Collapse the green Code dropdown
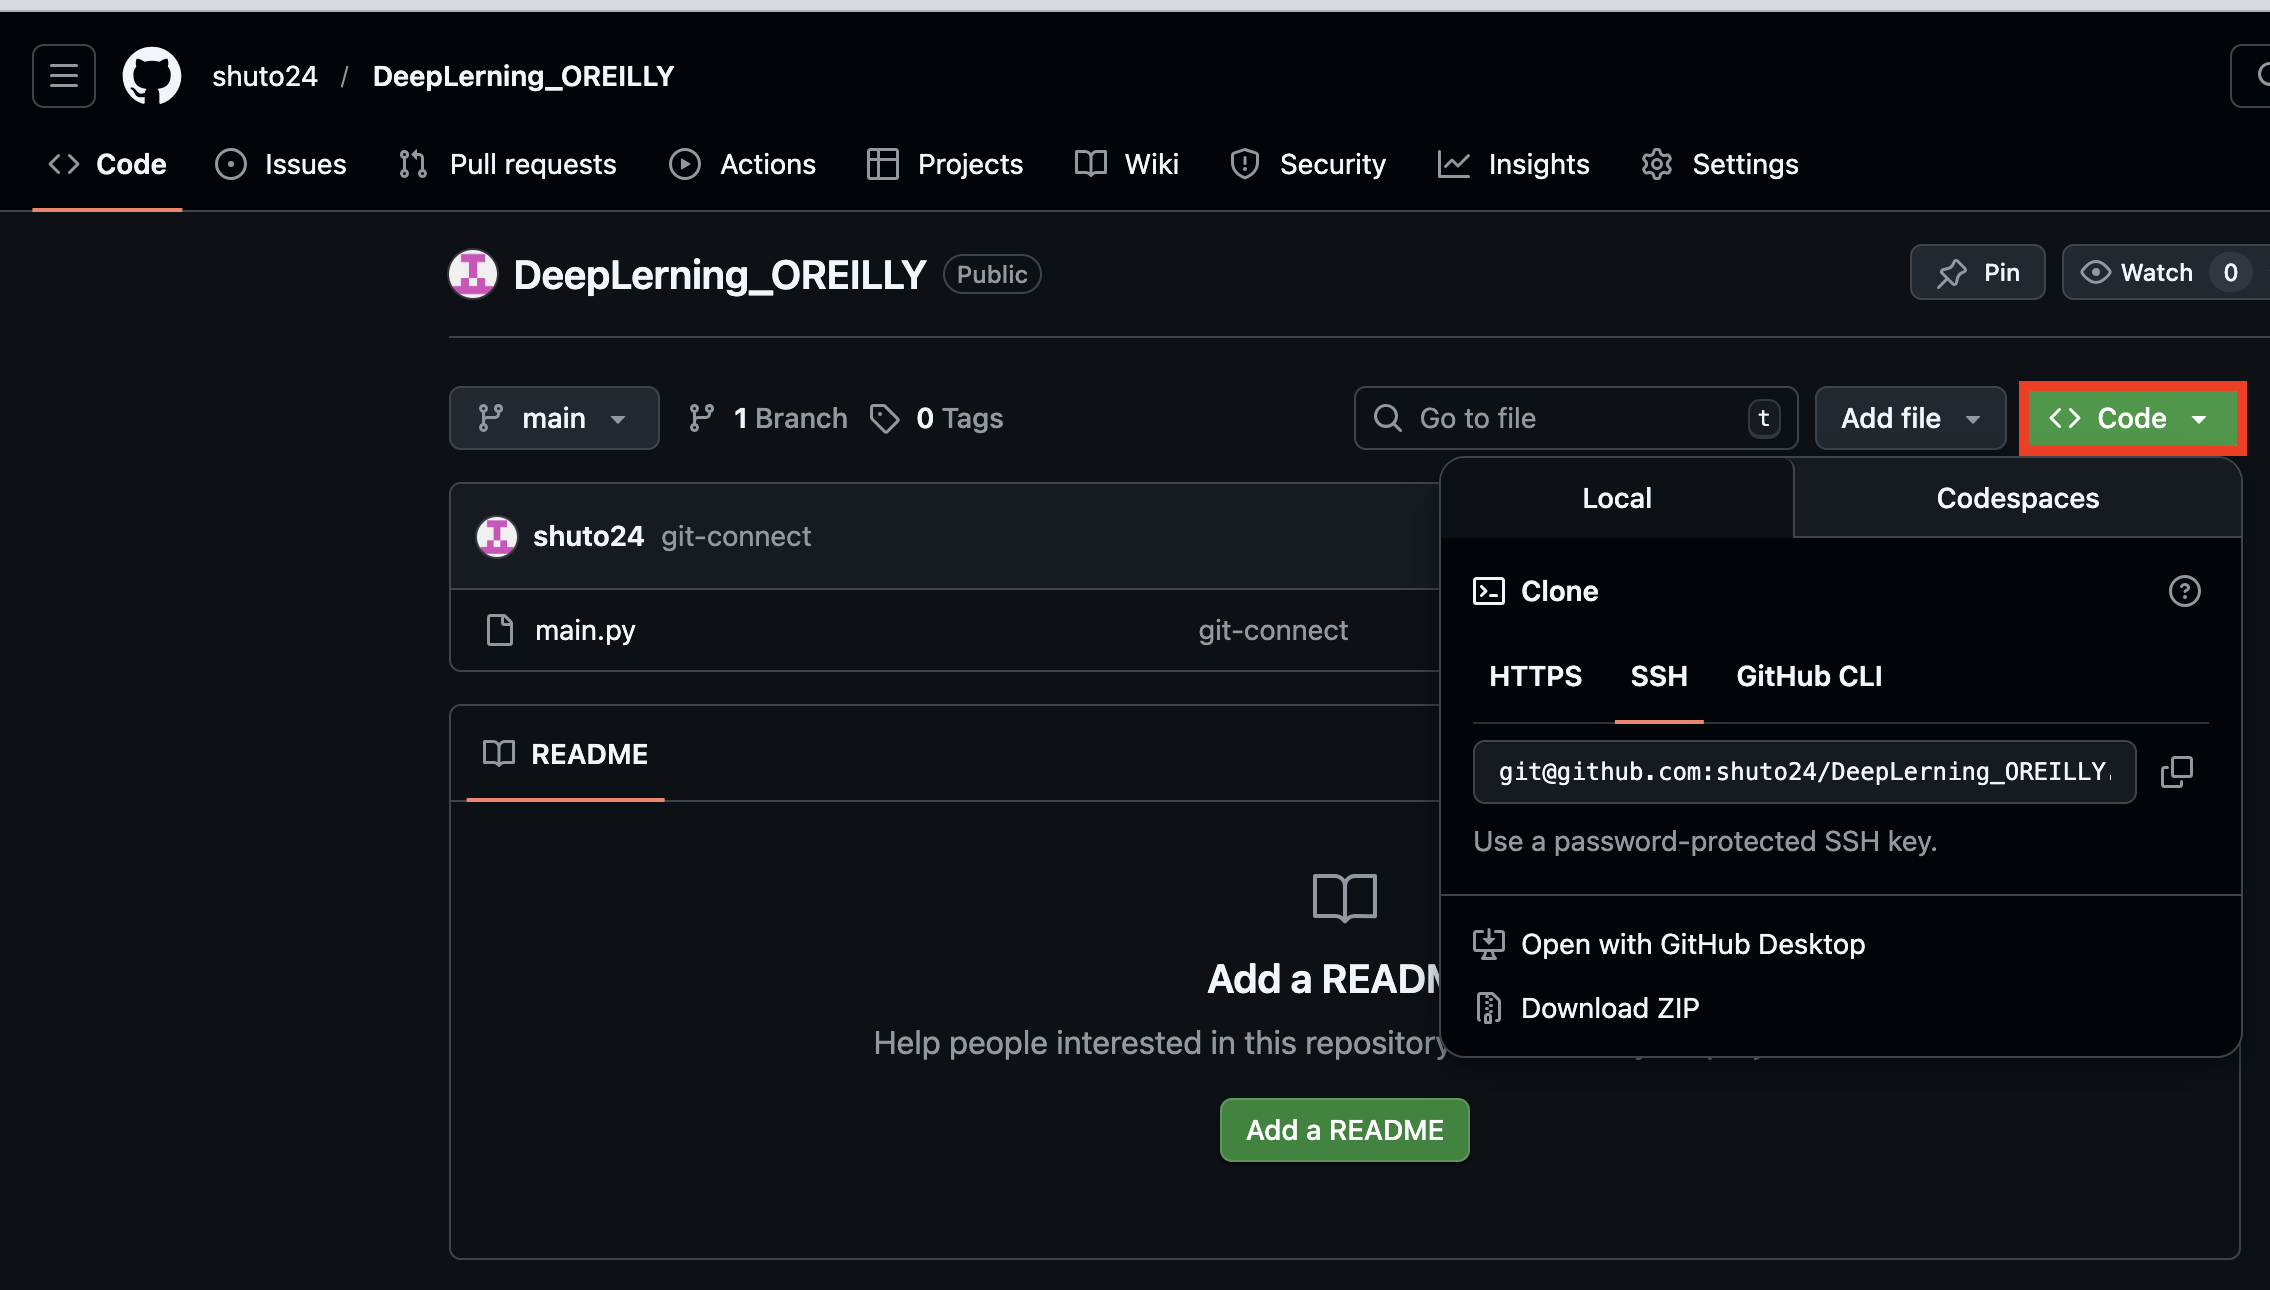 point(2131,418)
